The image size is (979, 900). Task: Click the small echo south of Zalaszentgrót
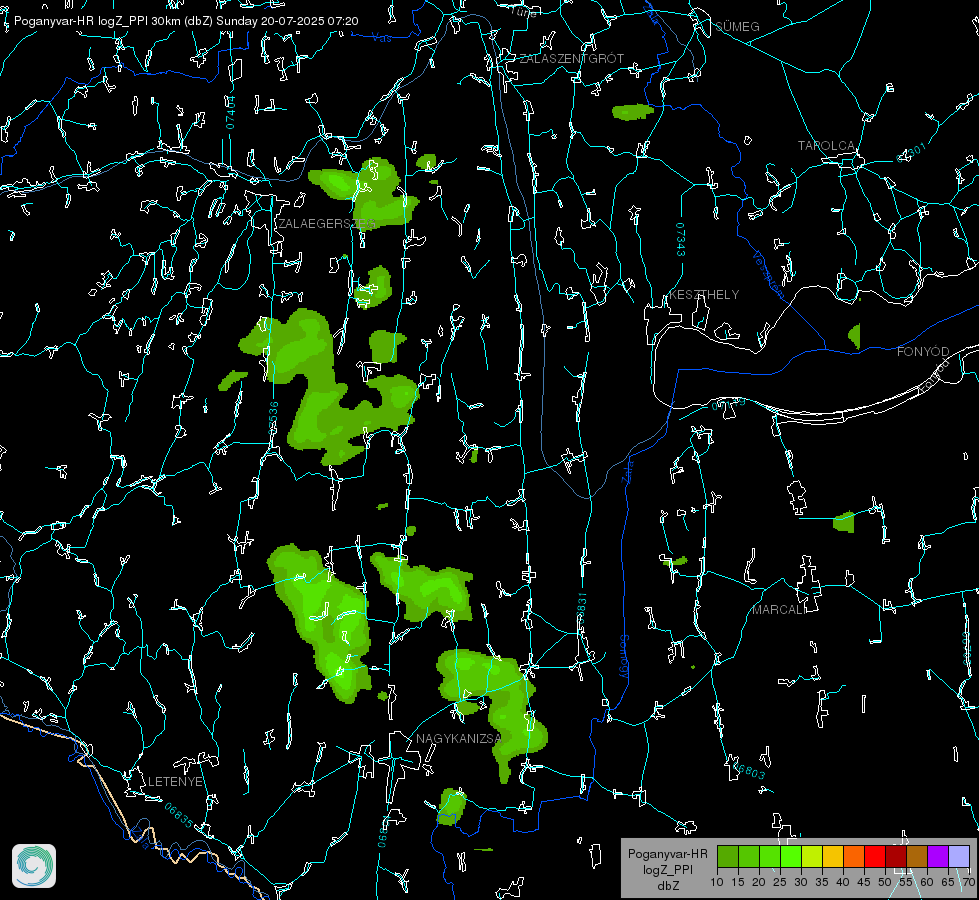coord(632,112)
